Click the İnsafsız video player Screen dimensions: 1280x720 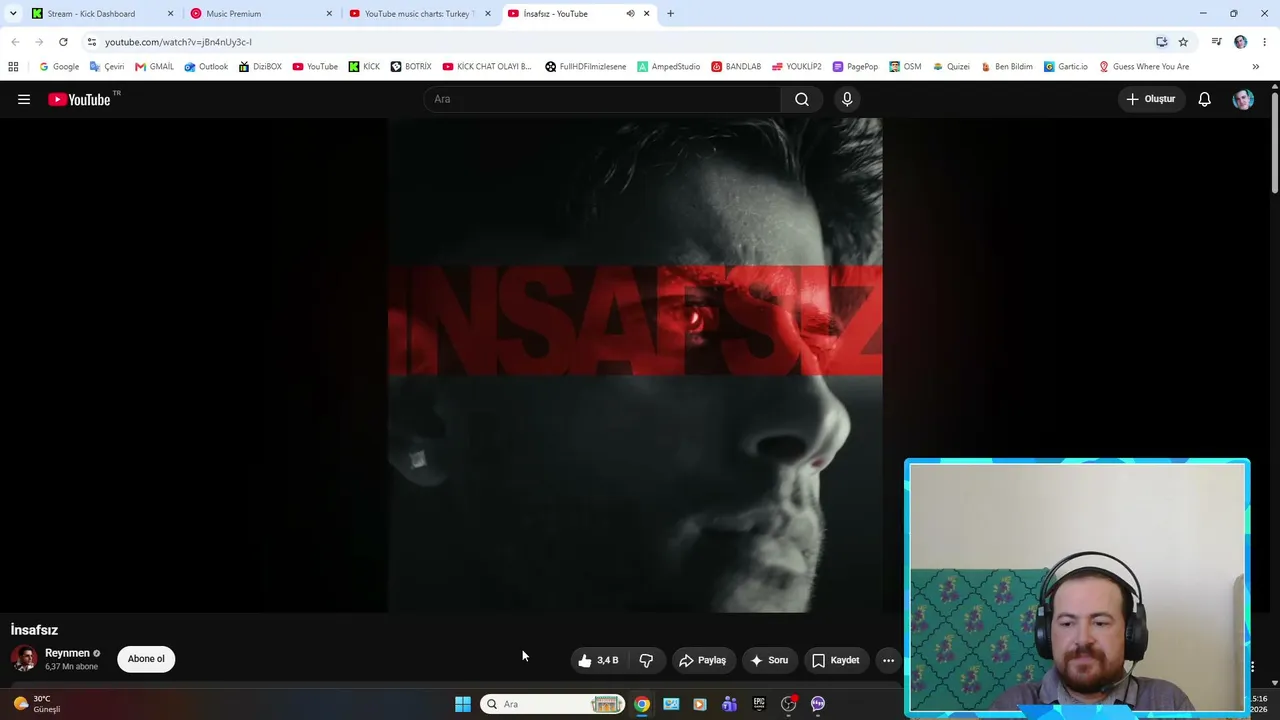[x=635, y=365]
